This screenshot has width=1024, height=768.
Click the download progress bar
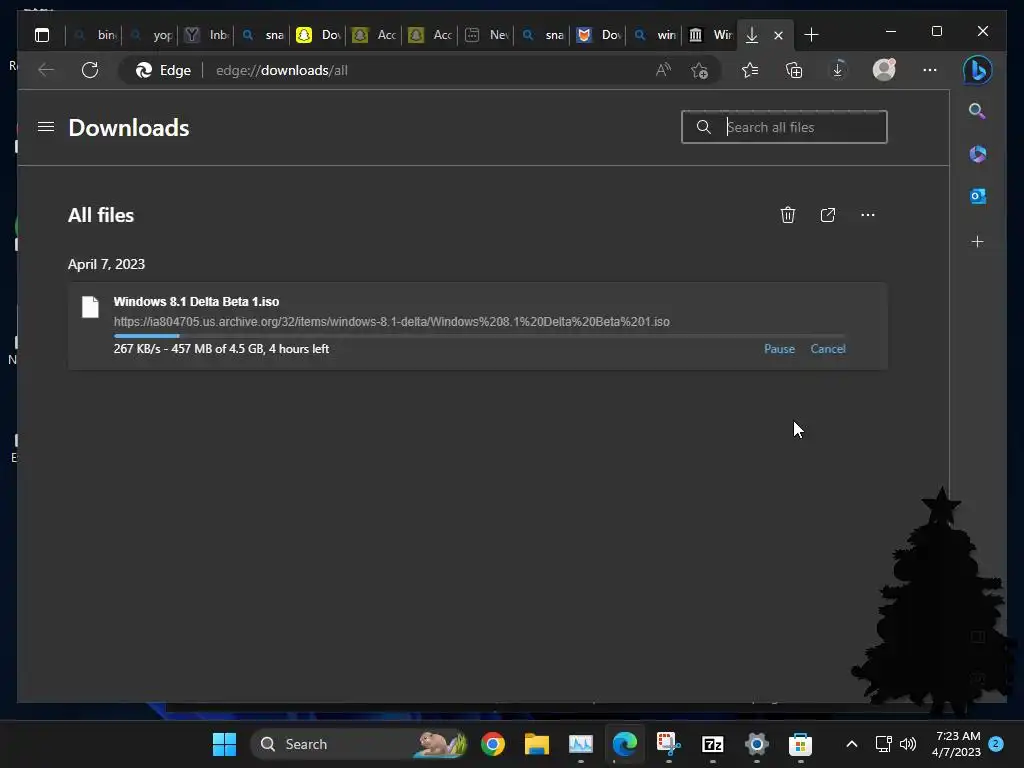pos(479,336)
